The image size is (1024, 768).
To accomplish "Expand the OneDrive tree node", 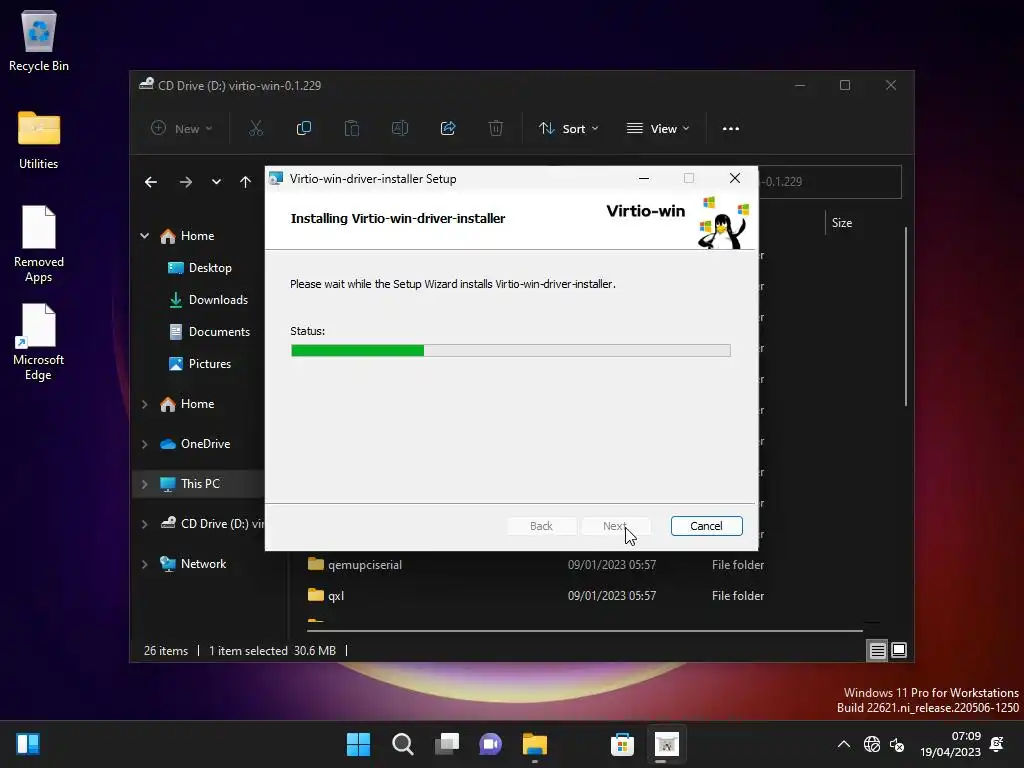I will point(144,444).
